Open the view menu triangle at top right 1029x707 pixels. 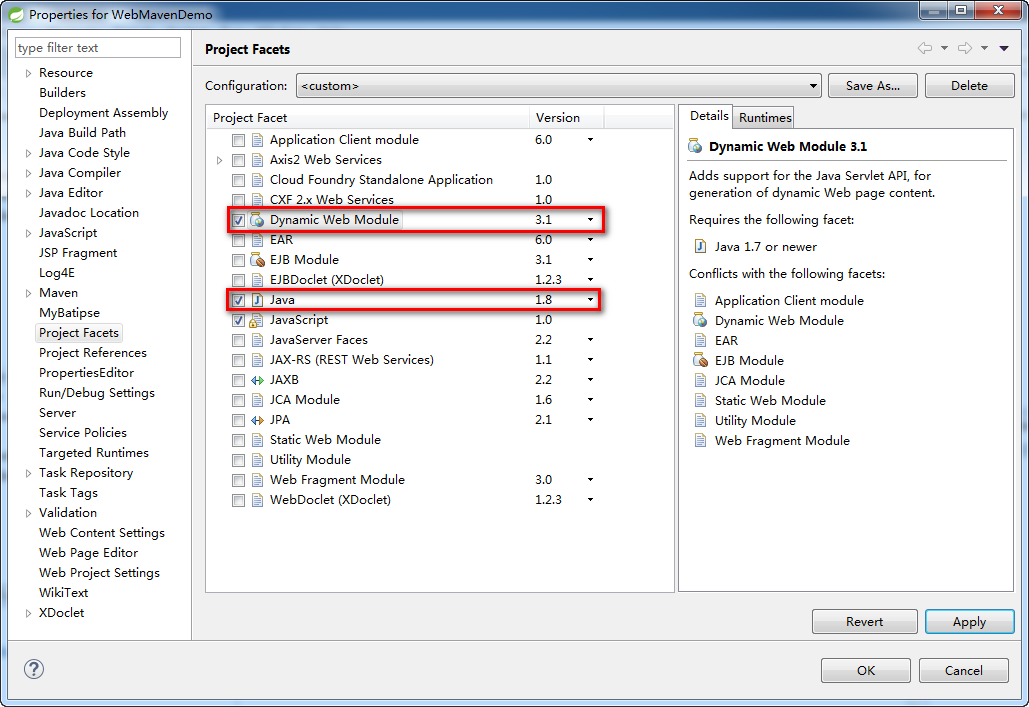(1004, 48)
